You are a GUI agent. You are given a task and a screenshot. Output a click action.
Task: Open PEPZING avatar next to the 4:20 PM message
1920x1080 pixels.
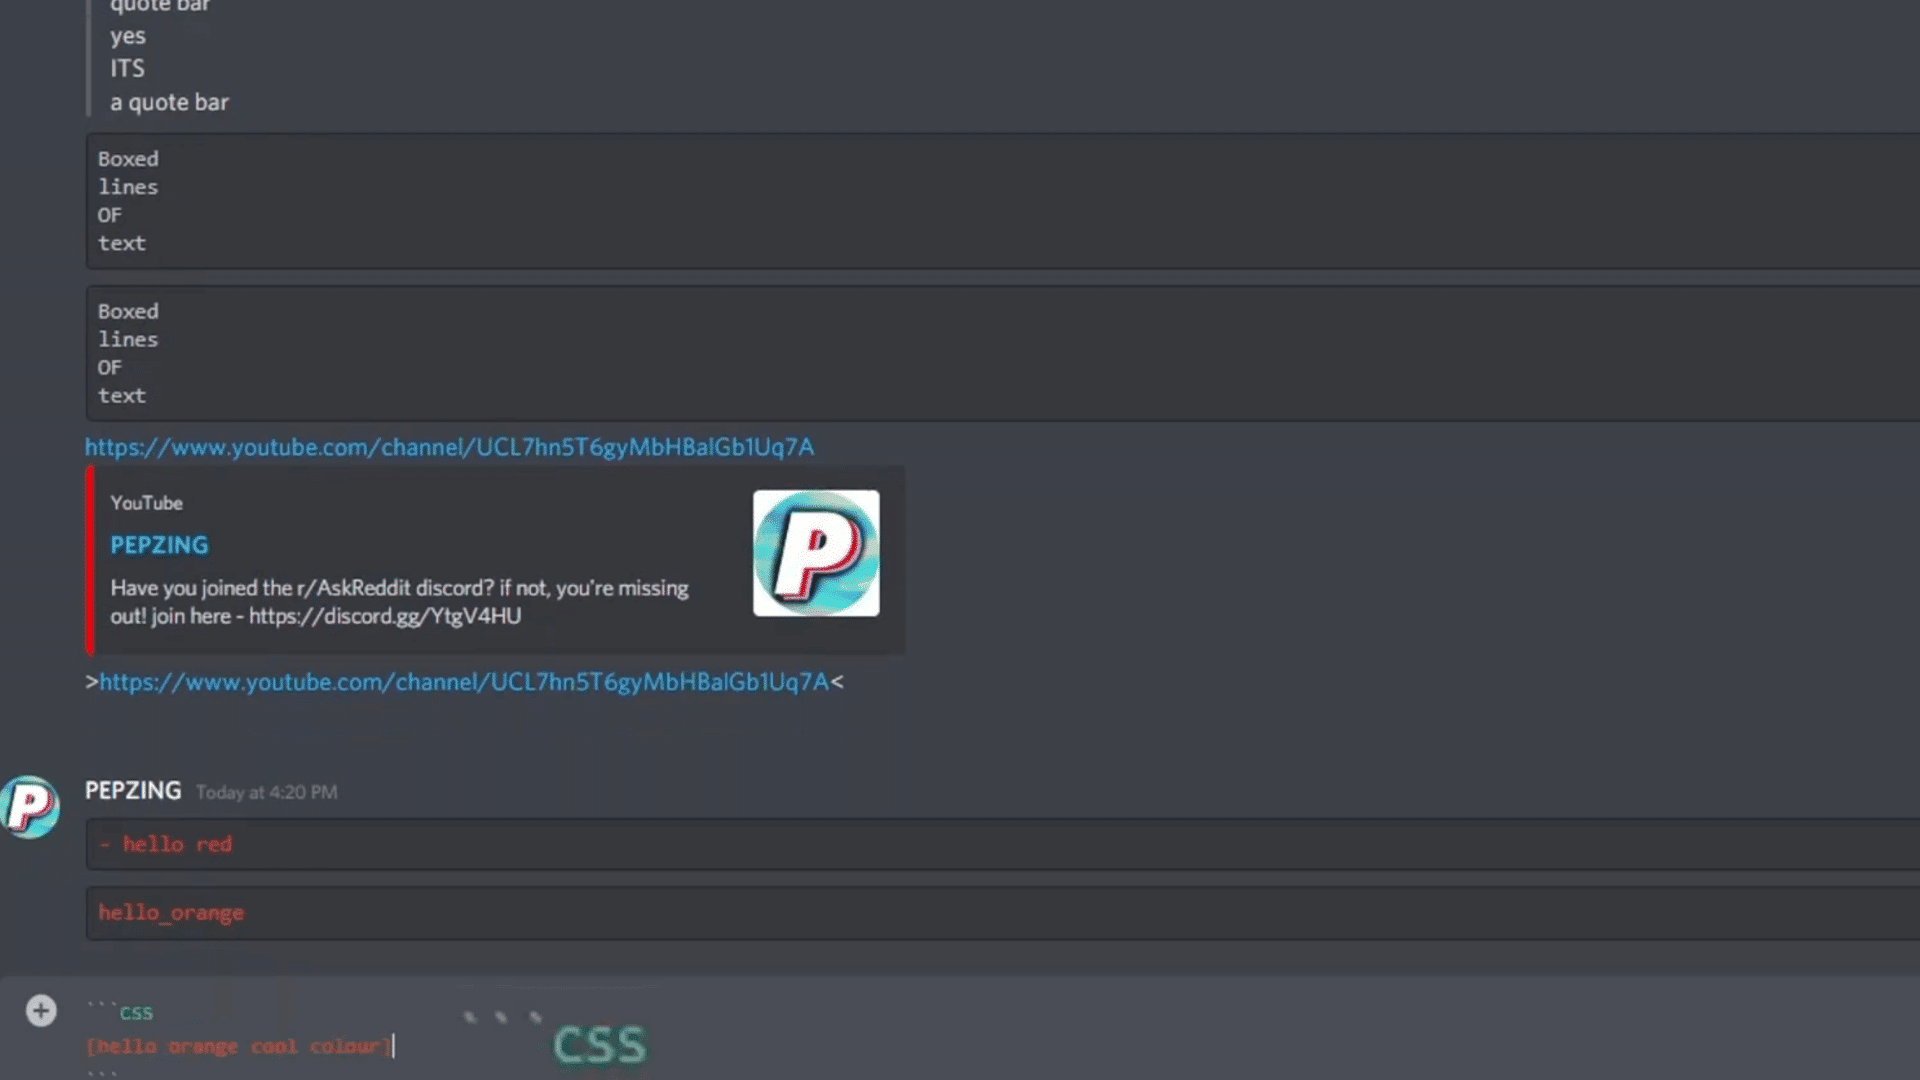(30, 807)
